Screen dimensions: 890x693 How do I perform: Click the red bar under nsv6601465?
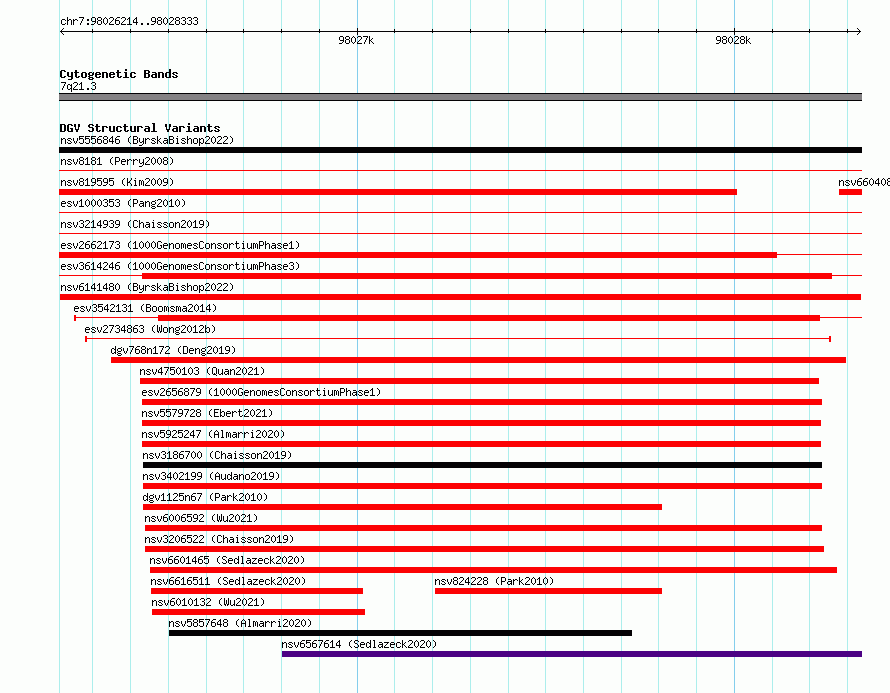[493, 570]
